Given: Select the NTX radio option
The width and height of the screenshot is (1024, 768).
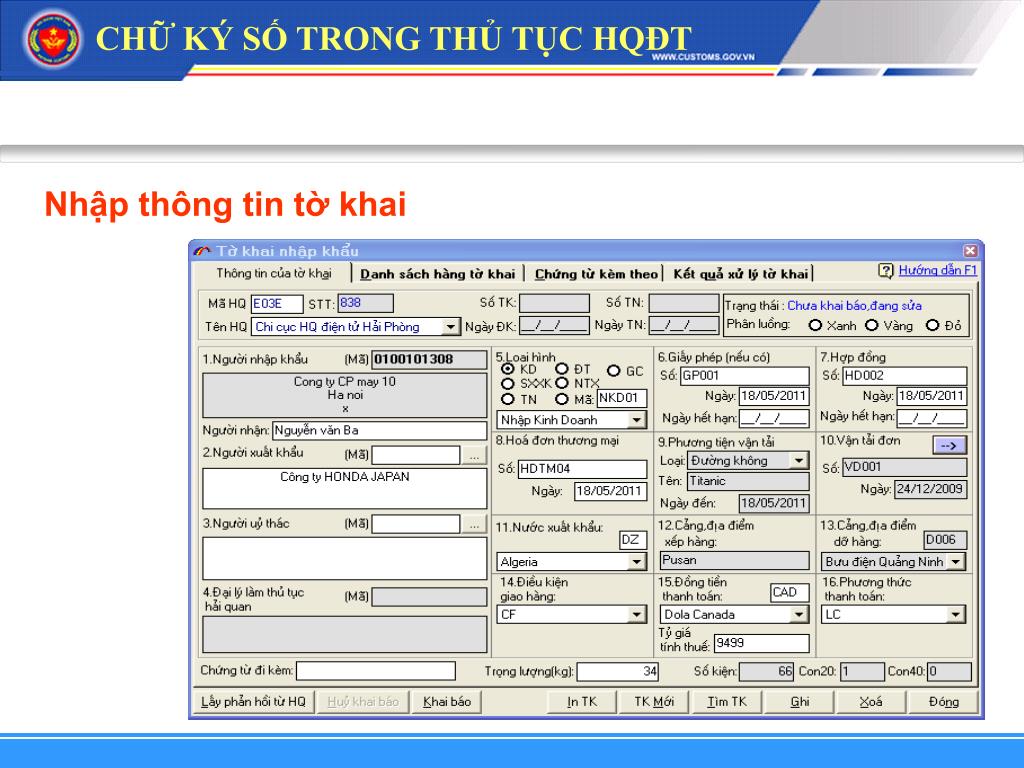Looking at the screenshot, I should pos(562,383).
